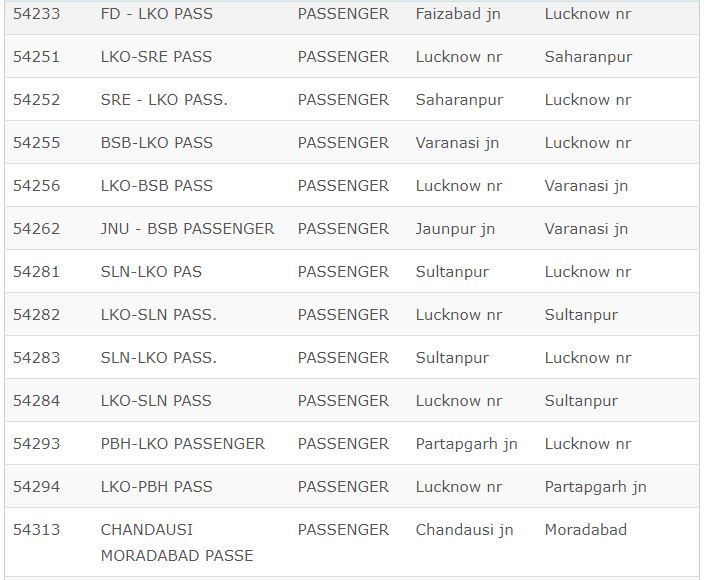Screen dimensions: 705x580
Task: Click train number 54284
Action: [x=36, y=401]
